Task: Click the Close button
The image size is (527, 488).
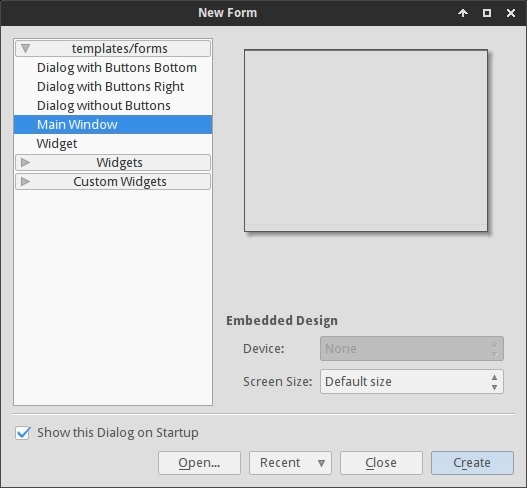Action: 381,463
